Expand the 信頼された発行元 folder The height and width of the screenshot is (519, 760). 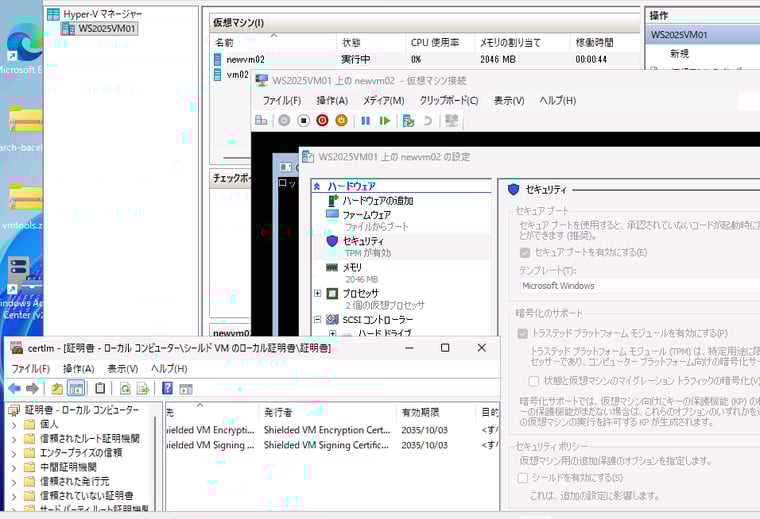tap(14, 482)
